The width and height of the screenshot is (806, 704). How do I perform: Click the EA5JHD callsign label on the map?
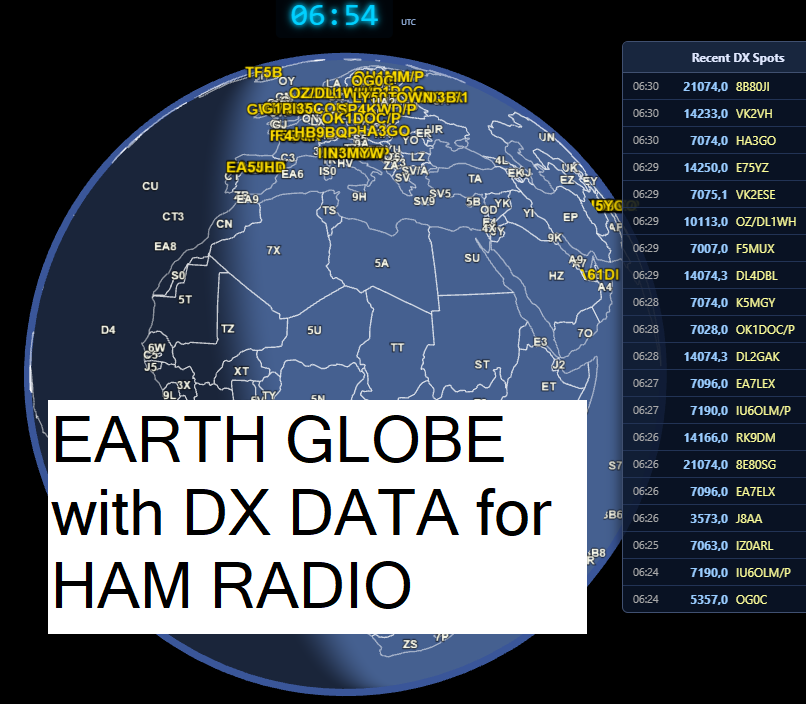pyautogui.click(x=254, y=167)
